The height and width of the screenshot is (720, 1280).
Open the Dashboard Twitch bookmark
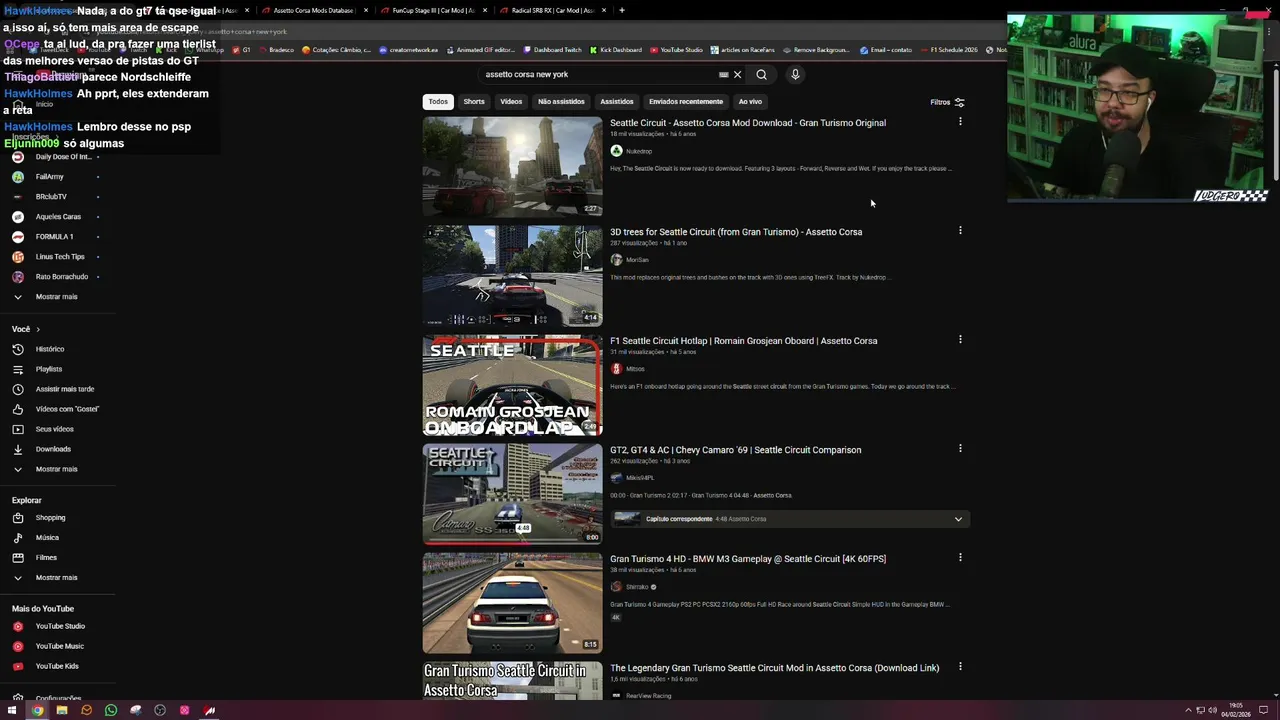(551, 50)
